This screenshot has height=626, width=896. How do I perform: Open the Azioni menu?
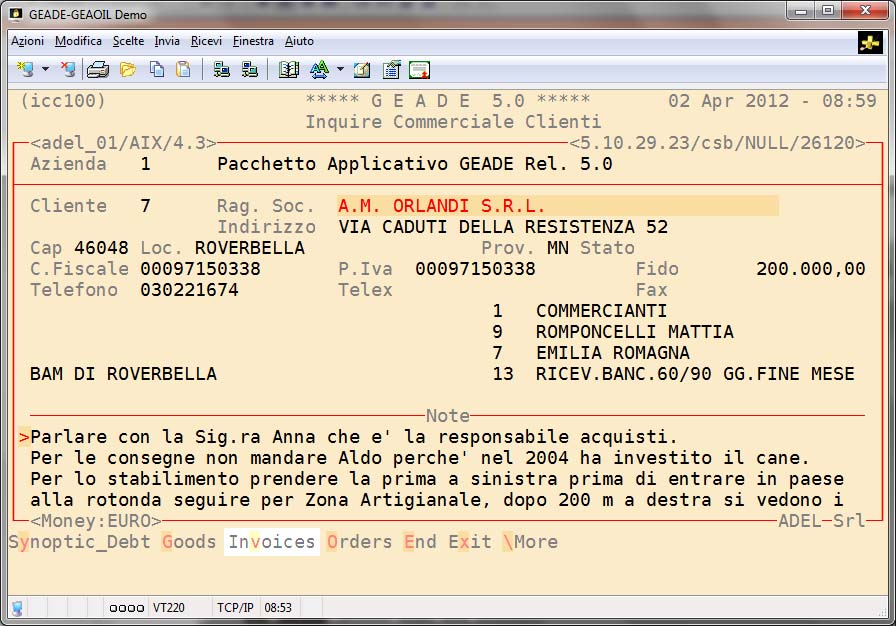pos(28,41)
